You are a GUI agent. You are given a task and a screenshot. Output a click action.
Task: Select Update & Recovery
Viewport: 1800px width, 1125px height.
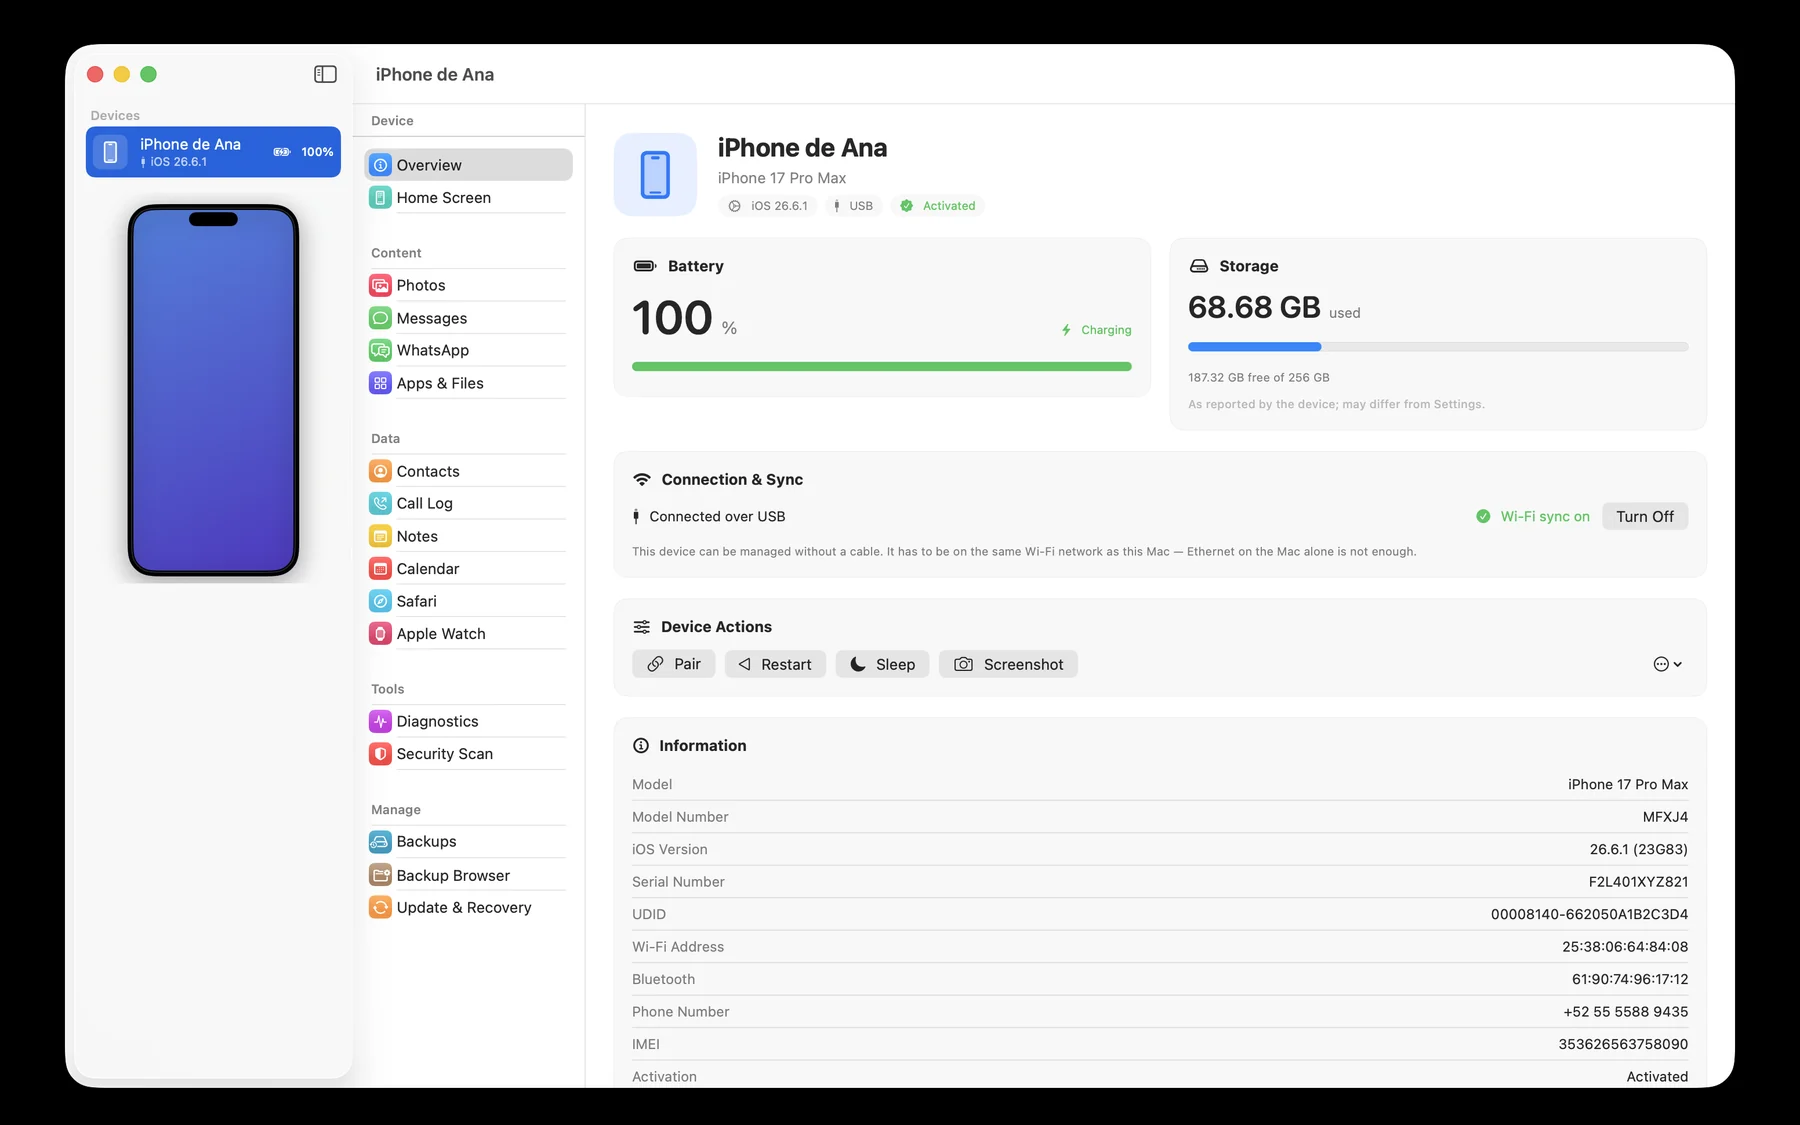[x=469, y=907]
